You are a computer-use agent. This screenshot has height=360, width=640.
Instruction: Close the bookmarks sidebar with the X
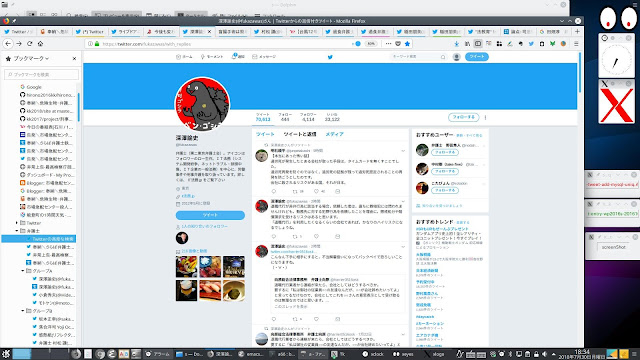pyautogui.click(x=74, y=59)
